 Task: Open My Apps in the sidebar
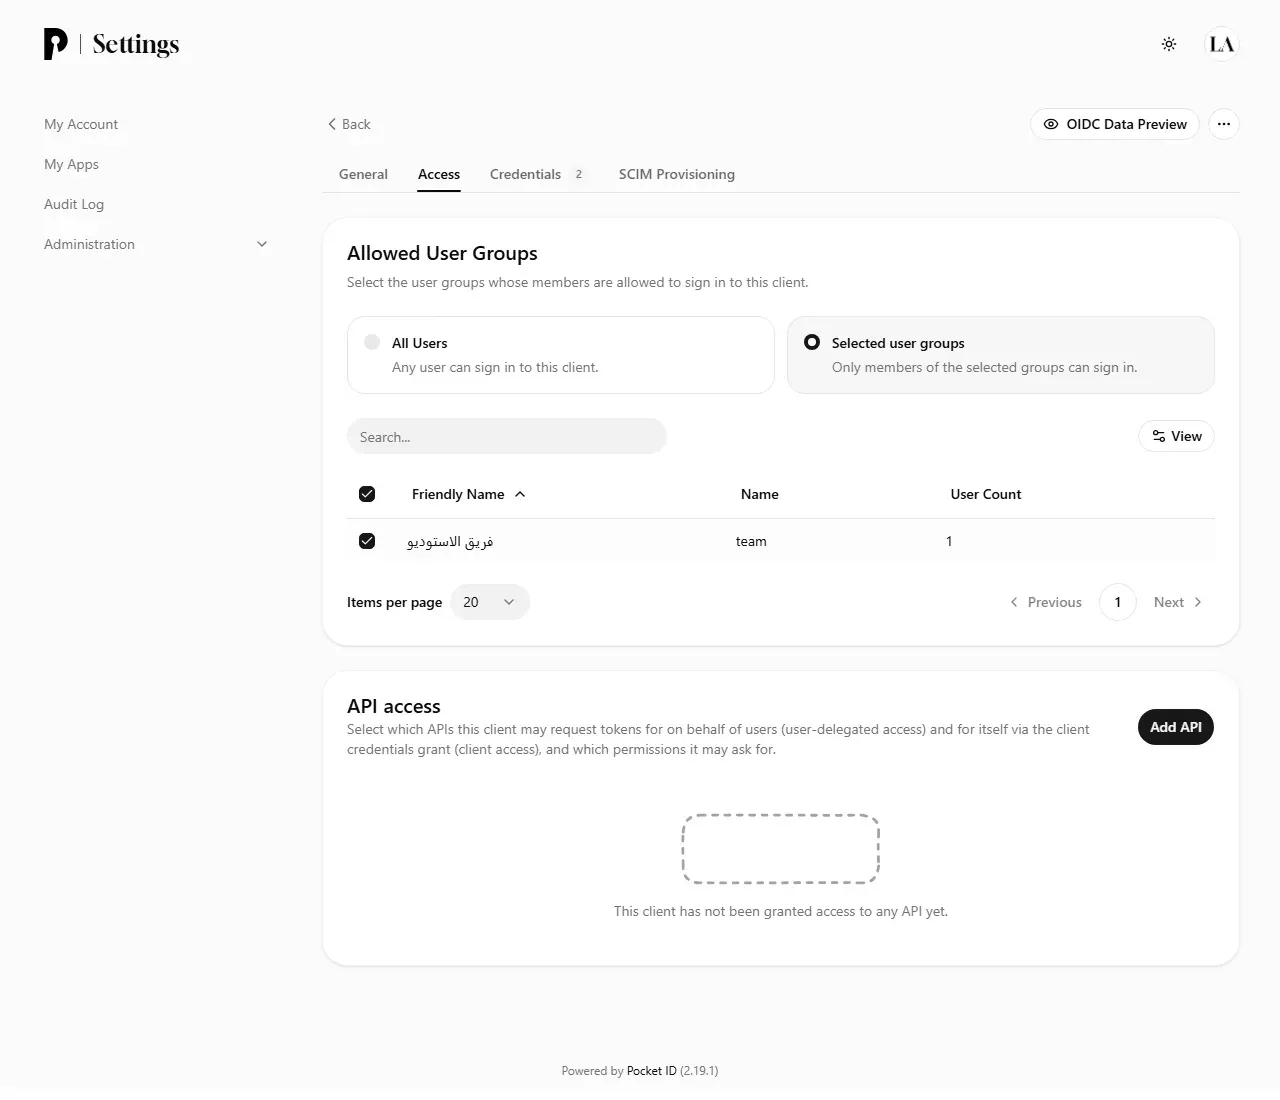[71, 164]
